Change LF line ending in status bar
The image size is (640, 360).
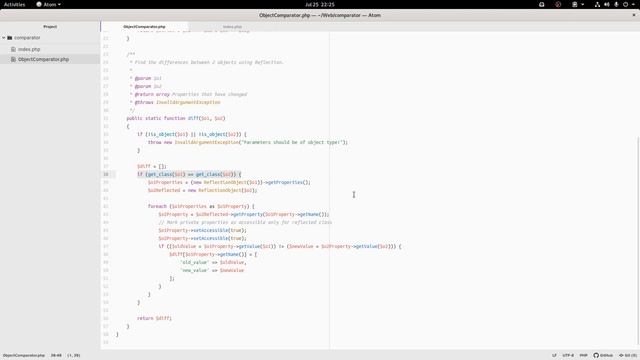tap(554, 356)
